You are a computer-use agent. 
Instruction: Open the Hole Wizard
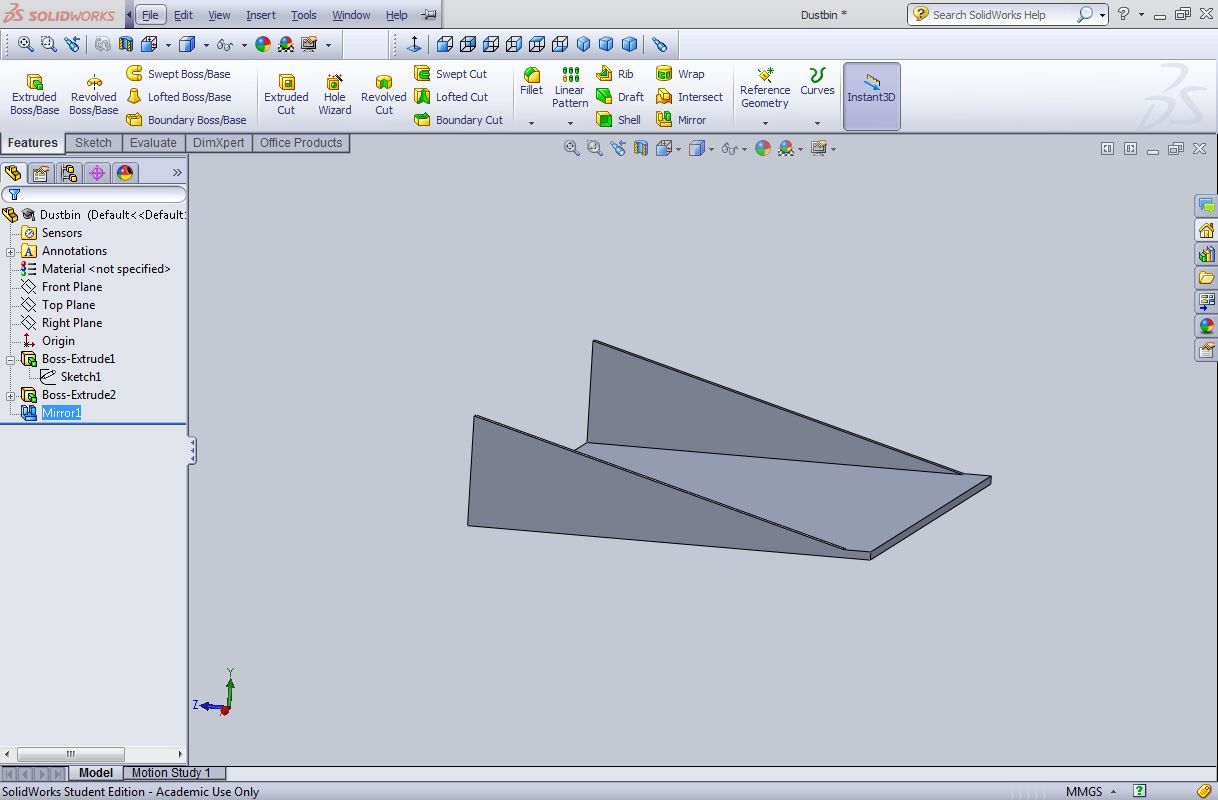coord(334,94)
